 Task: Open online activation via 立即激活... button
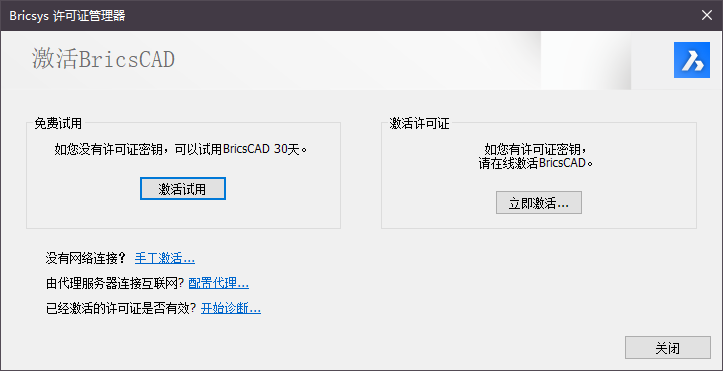(x=539, y=203)
